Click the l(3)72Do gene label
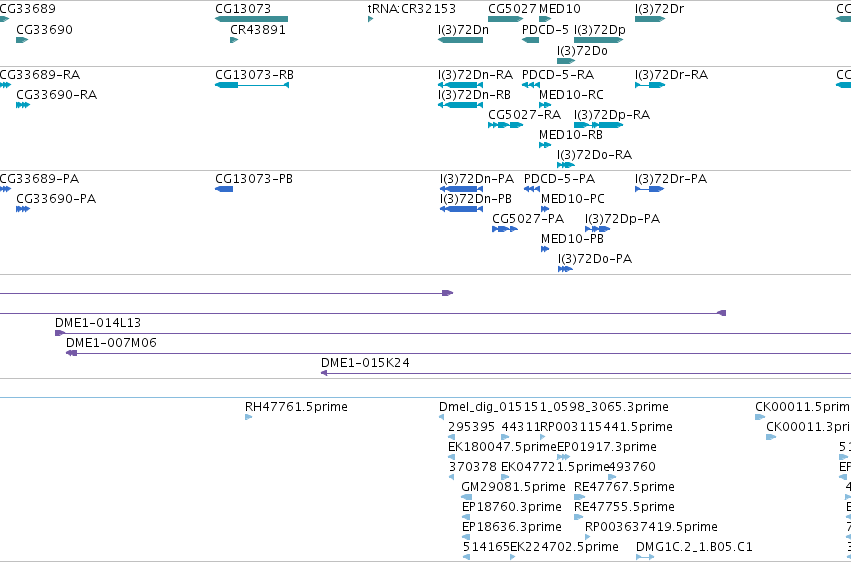851x562 pixels. tap(582, 51)
